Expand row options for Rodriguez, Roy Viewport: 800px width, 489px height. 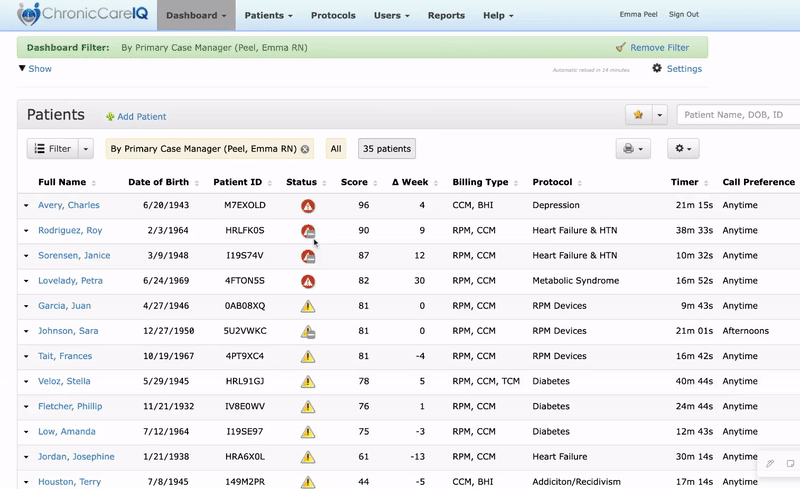click(x=27, y=231)
